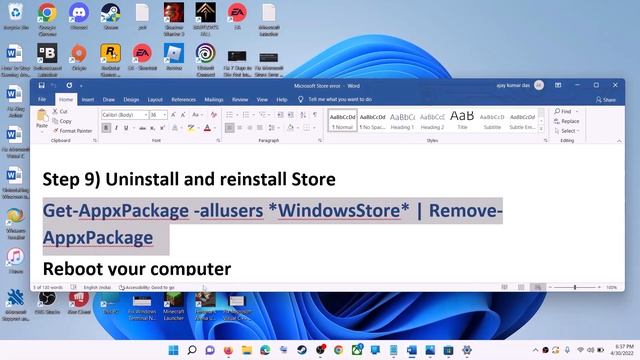This screenshot has height=360, width=640.
Task: Click the Shading paint bucket icon
Action: pyautogui.click(x=290, y=128)
